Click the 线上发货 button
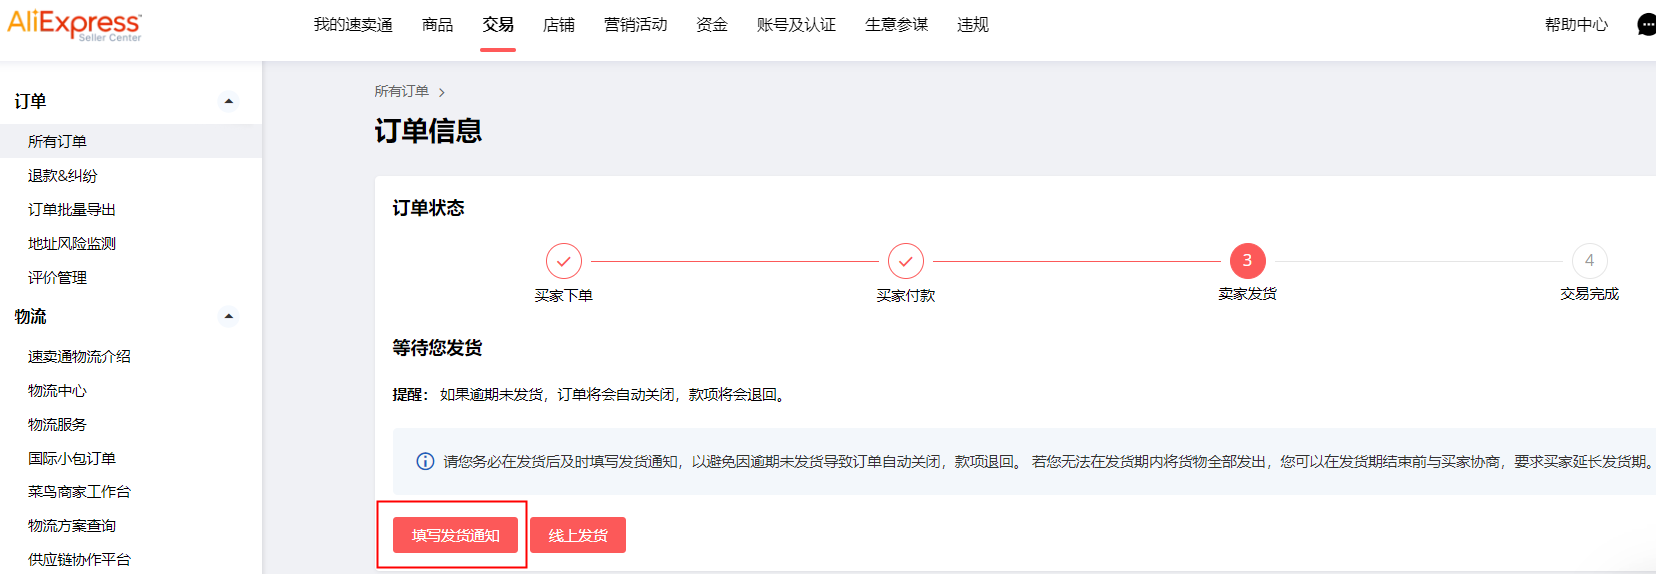Viewport: 1656px width, 574px height. click(578, 535)
